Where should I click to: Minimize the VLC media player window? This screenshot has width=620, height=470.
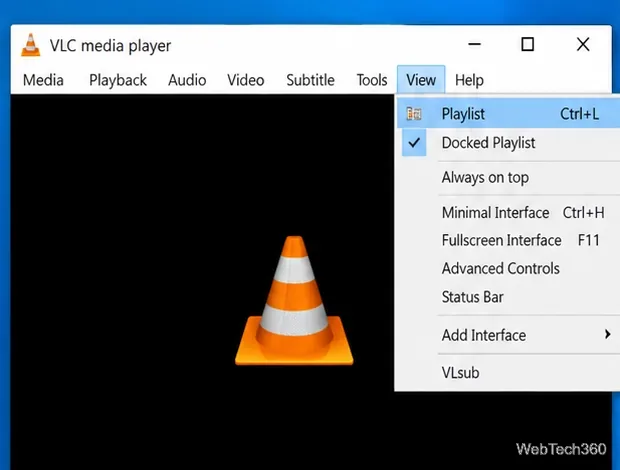click(x=474, y=44)
